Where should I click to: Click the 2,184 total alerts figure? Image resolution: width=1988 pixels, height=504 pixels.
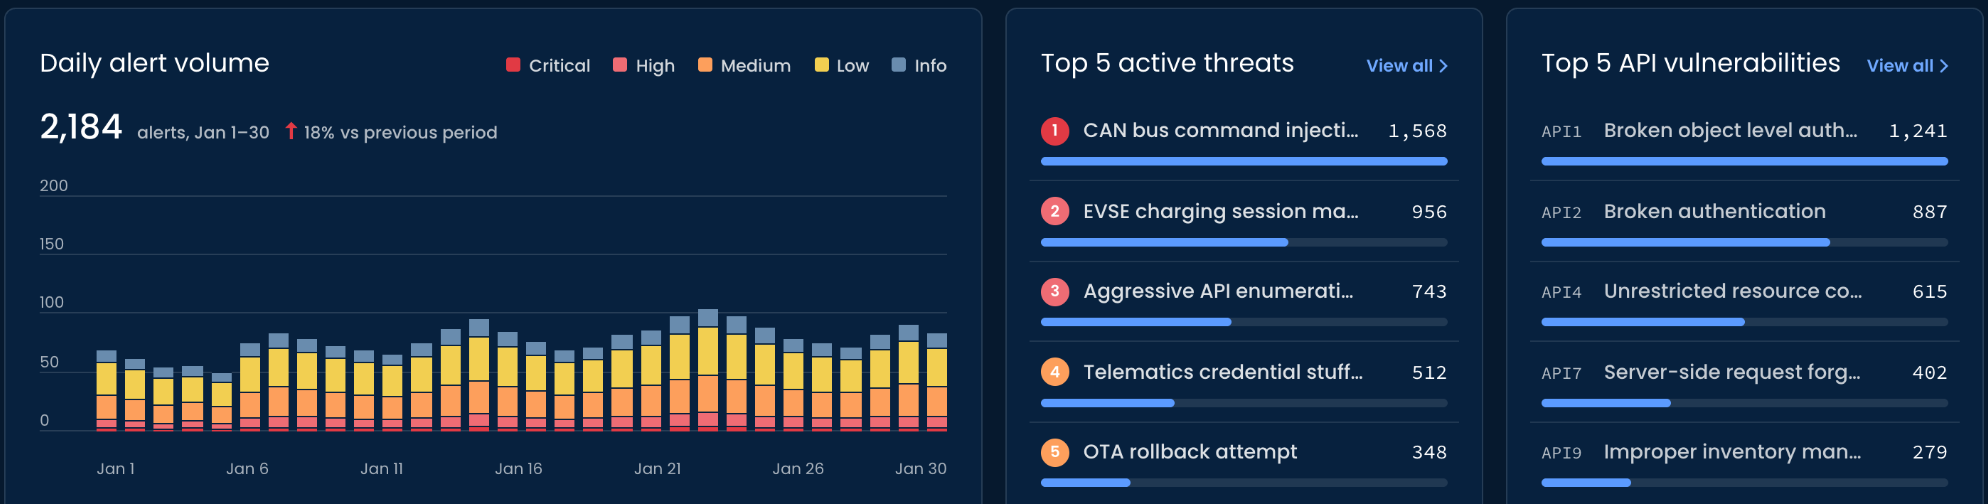tap(81, 127)
